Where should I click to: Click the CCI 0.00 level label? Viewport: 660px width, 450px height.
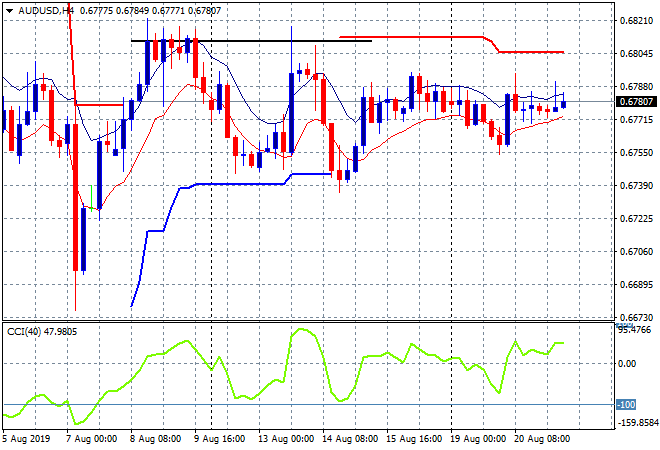pyautogui.click(x=627, y=364)
